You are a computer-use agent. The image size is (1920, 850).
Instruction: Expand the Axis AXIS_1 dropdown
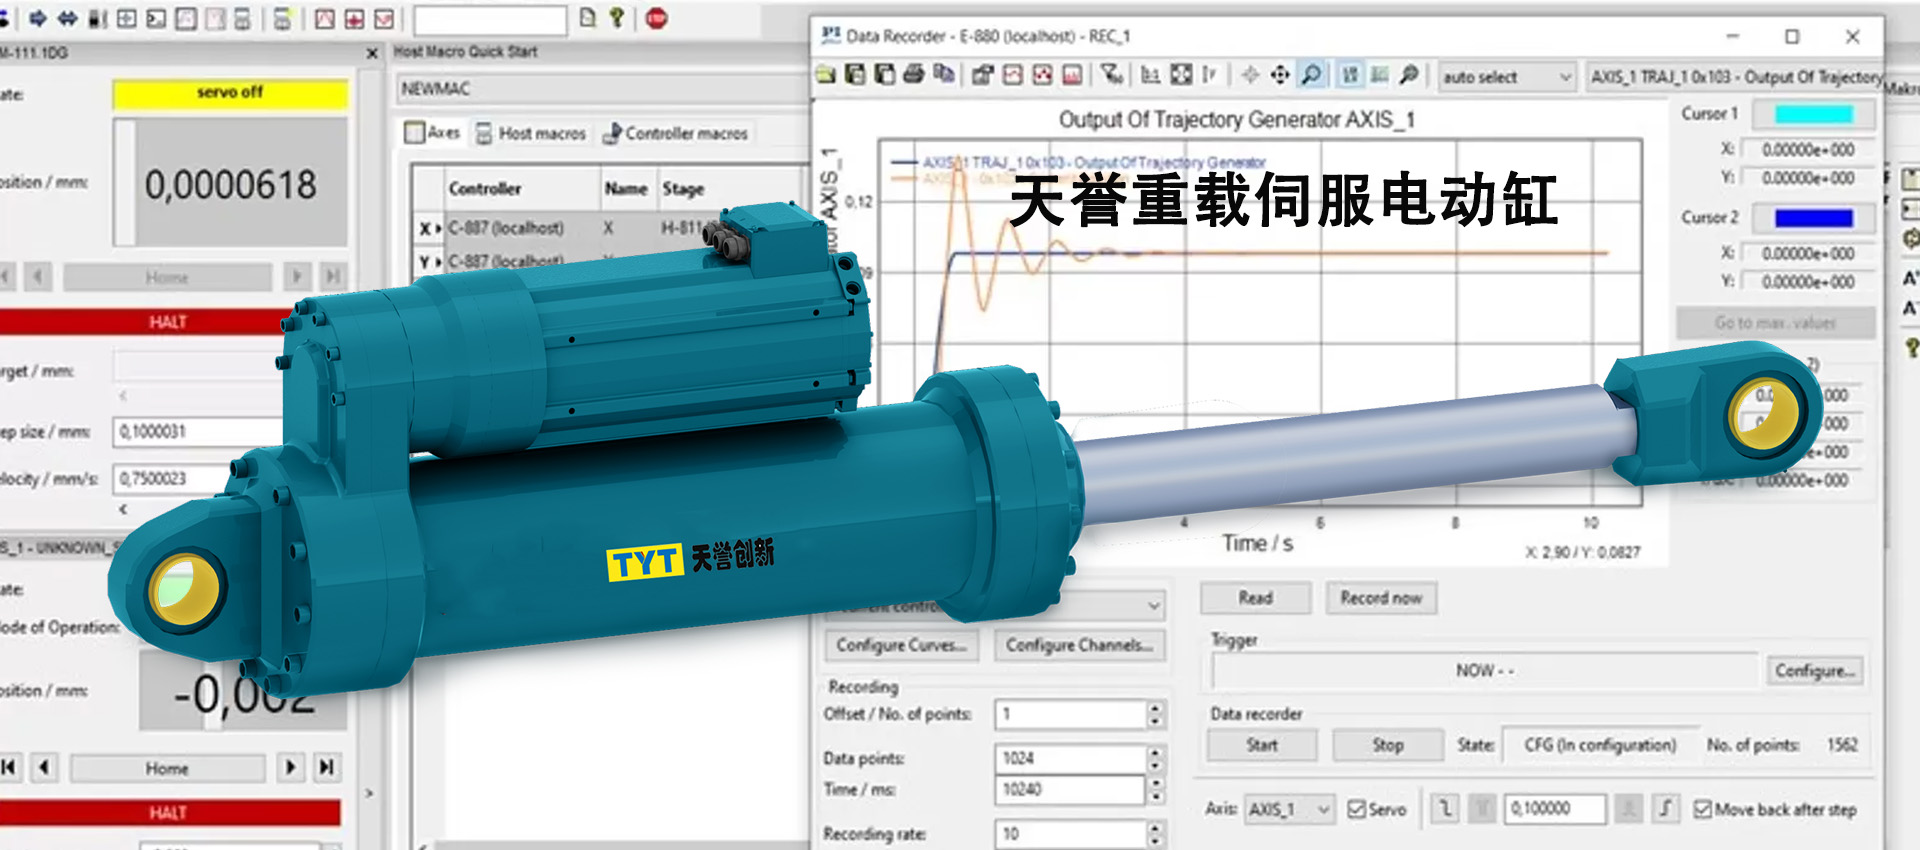pyautogui.click(x=1289, y=809)
